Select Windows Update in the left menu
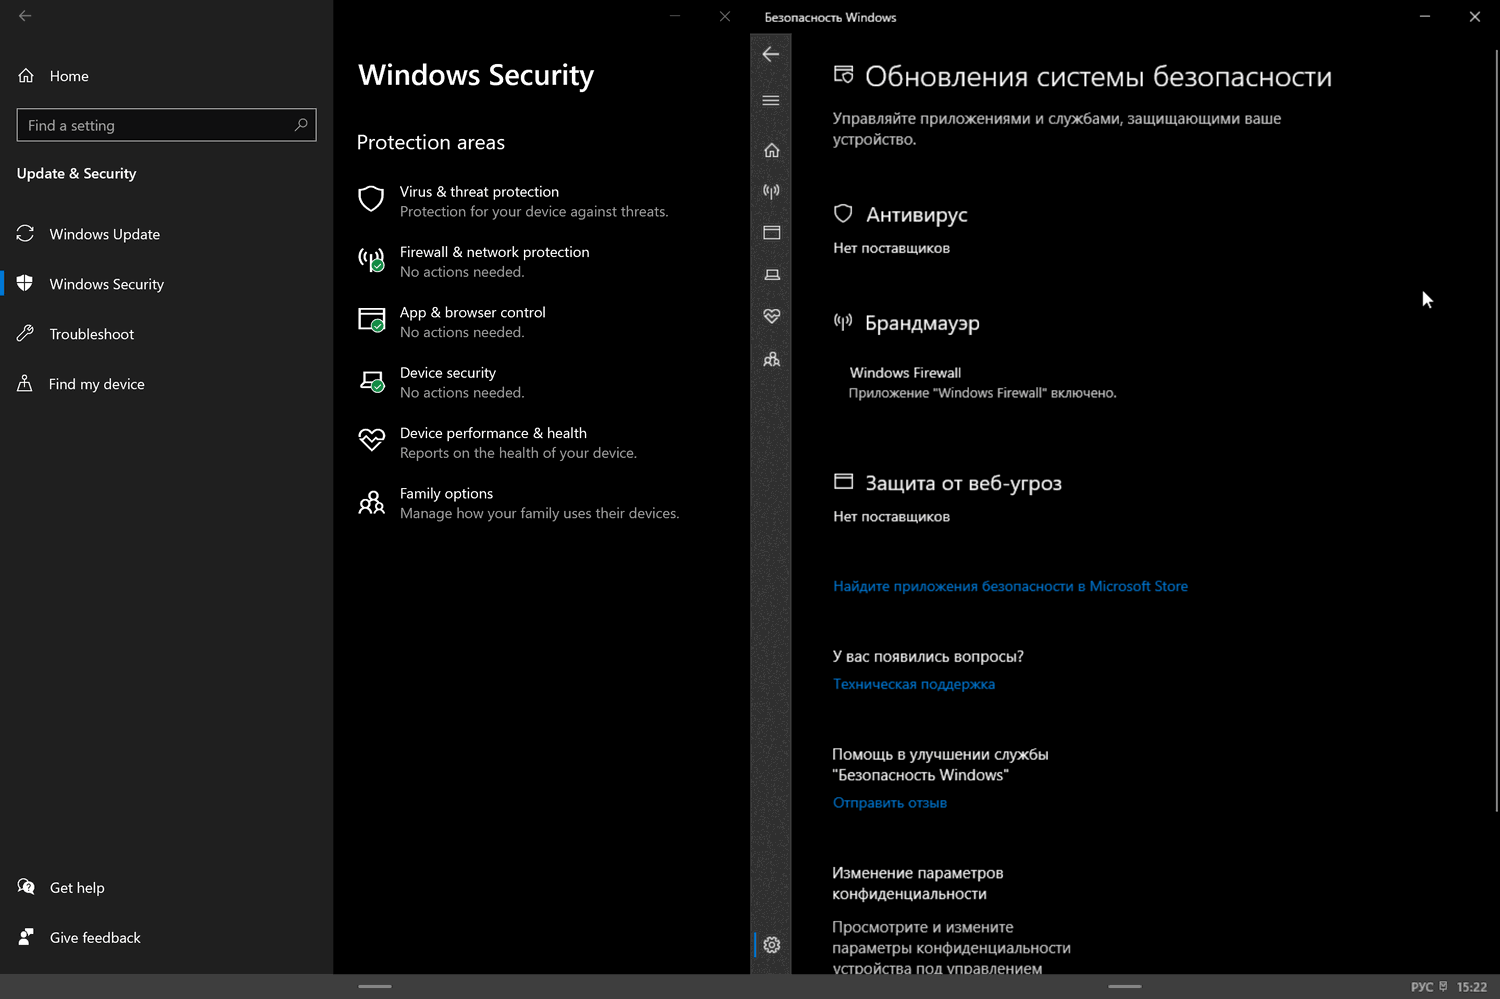 pyautogui.click(x=104, y=234)
